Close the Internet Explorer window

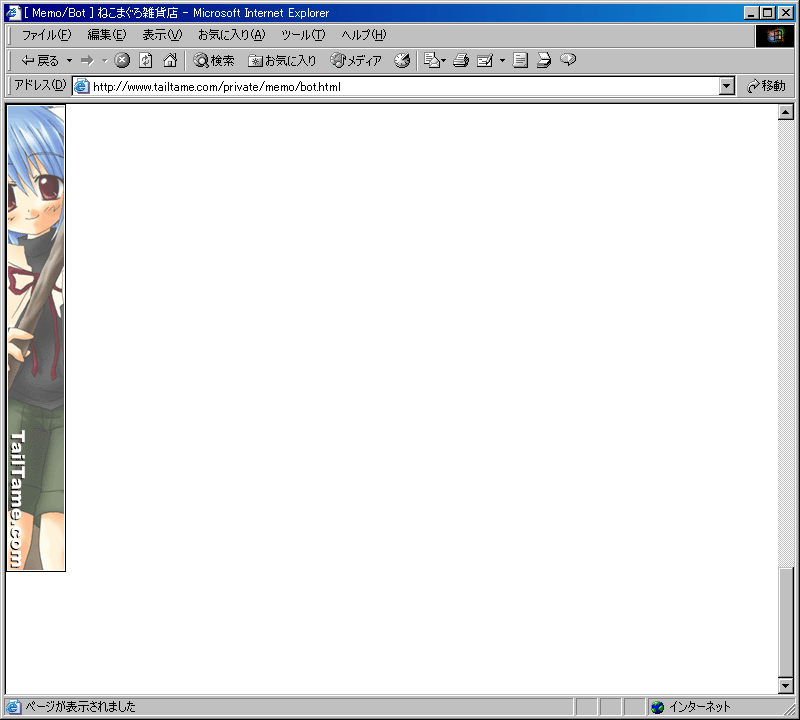(x=786, y=13)
